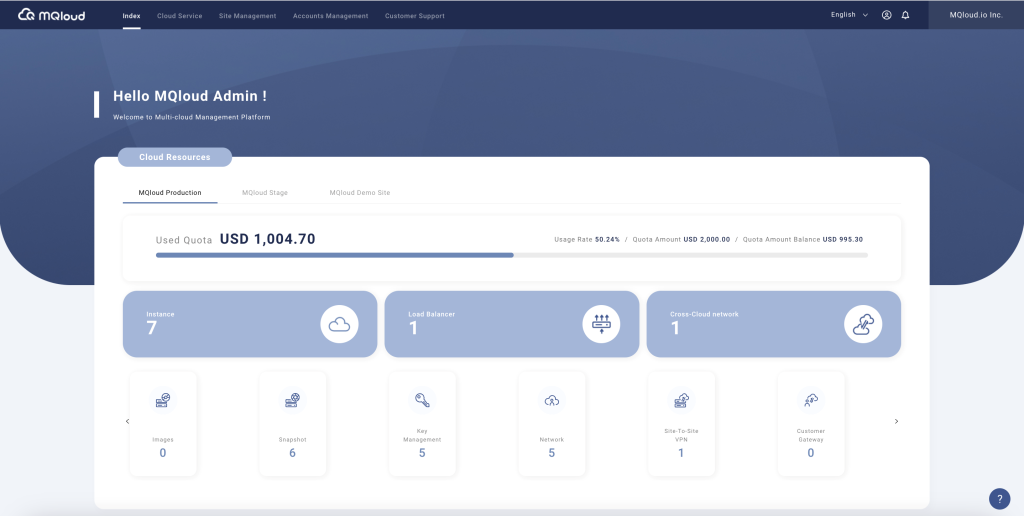Open the user account profile icon
Image resolution: width=1024 pixels, height=516 pixels.
pos(886,15)
